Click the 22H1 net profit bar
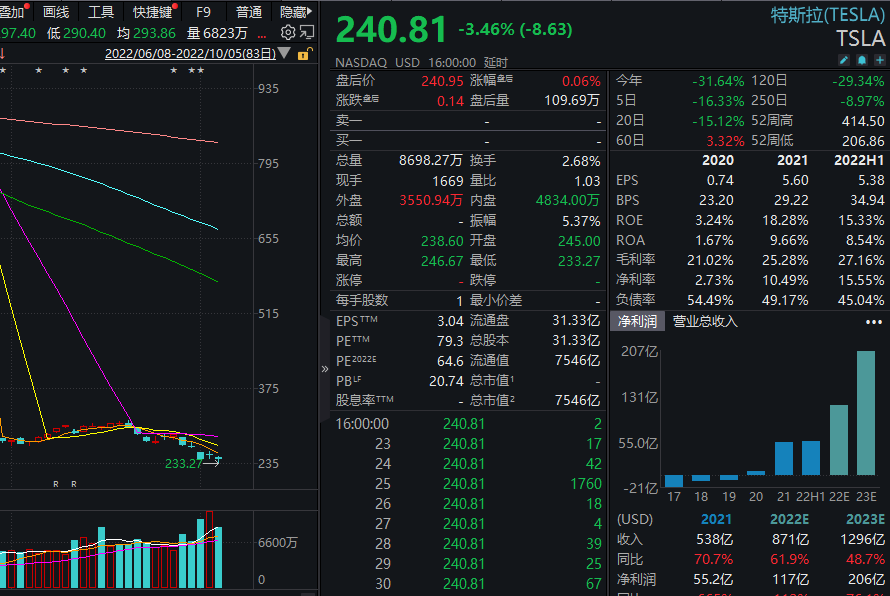 pos(811,458)
